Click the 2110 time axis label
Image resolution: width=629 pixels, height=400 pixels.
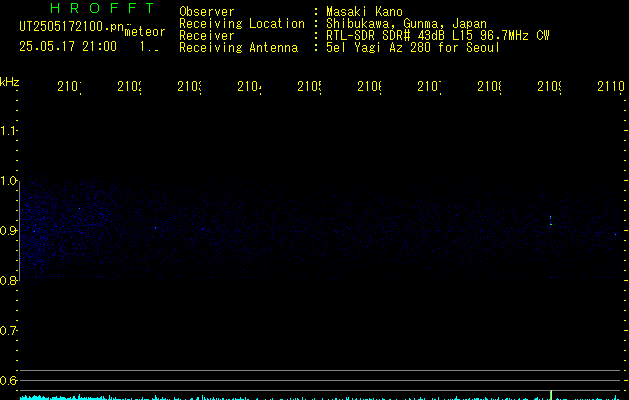pos(611,86)
